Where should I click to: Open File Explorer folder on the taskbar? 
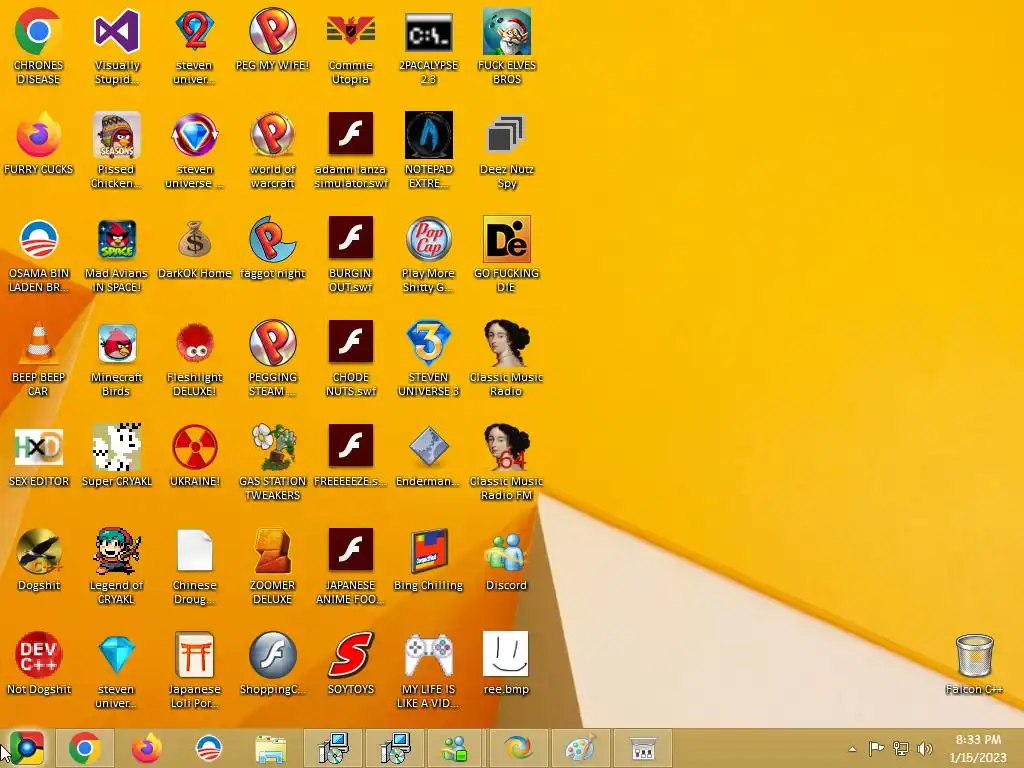pyautogui.click(x=271, y=748)
